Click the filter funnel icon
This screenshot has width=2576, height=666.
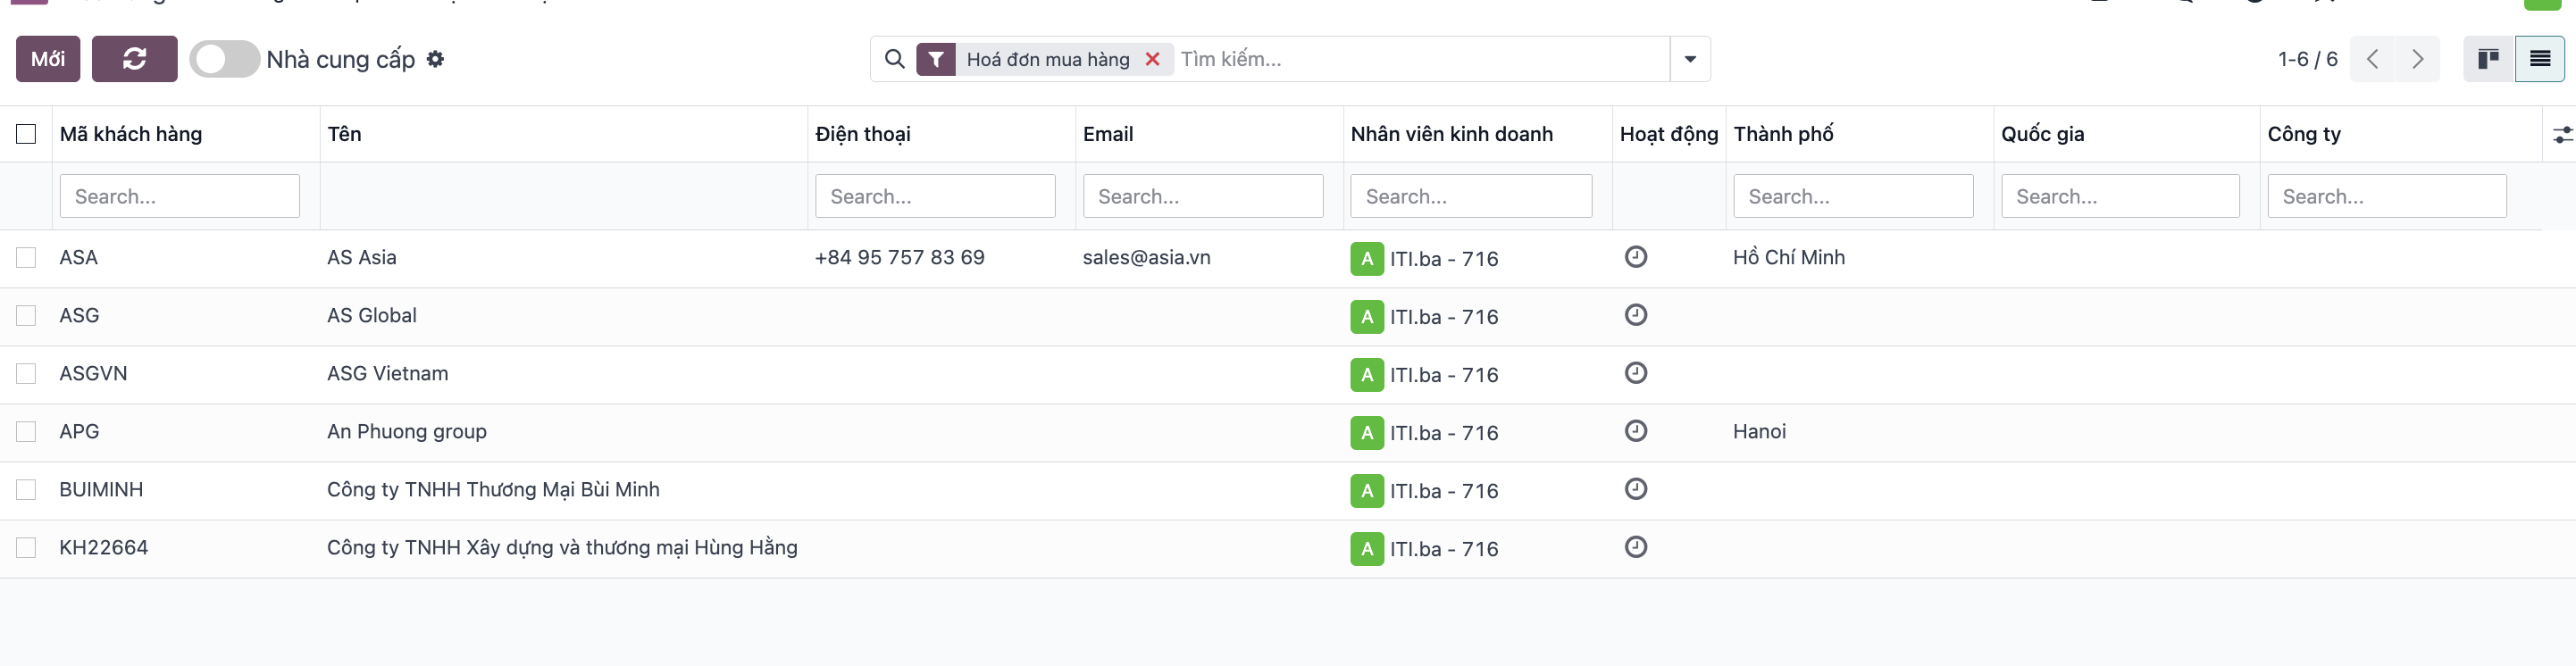coord(936,59)
